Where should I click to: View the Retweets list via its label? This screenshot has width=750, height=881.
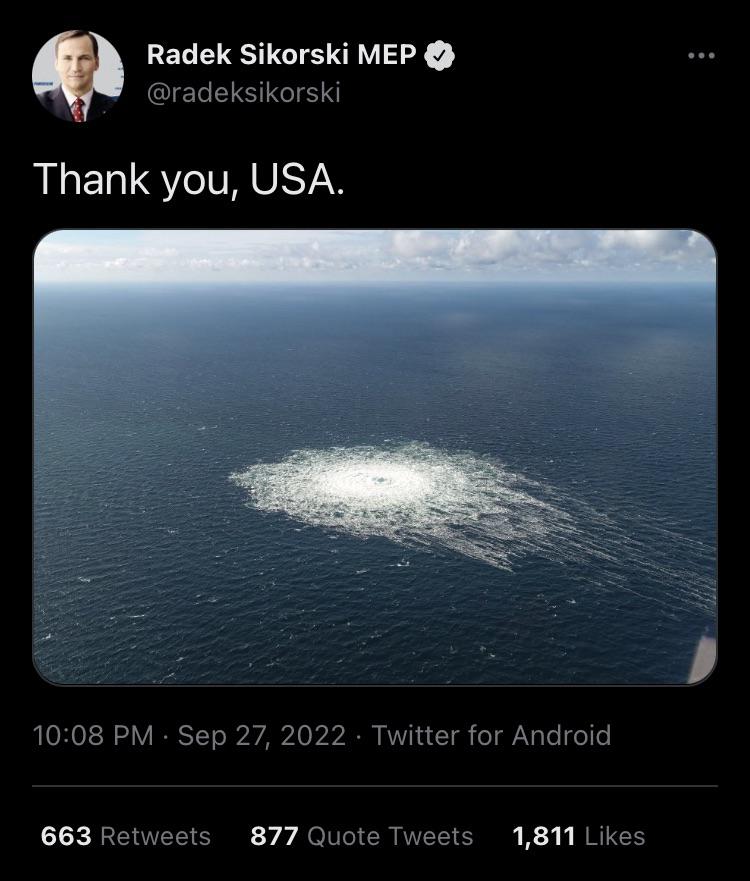156,836
